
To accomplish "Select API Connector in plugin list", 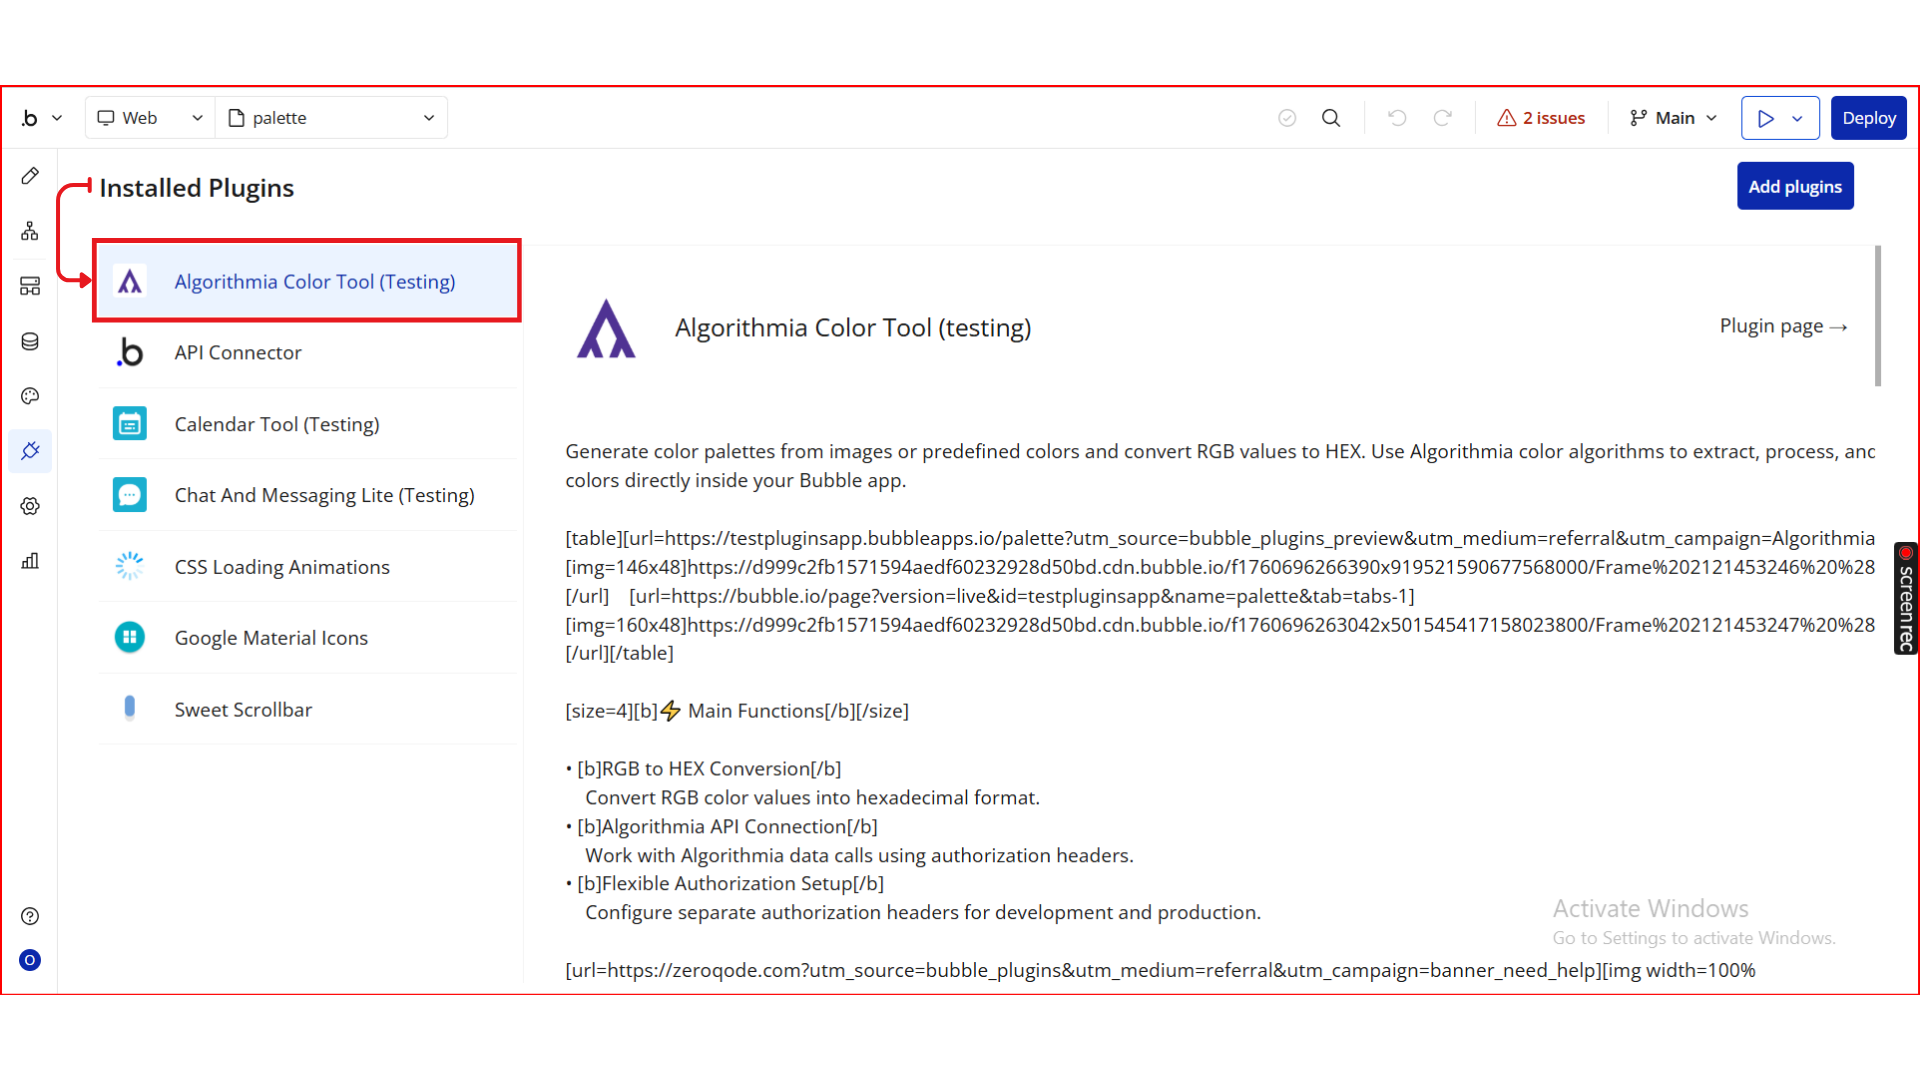I will coord(238,353).
